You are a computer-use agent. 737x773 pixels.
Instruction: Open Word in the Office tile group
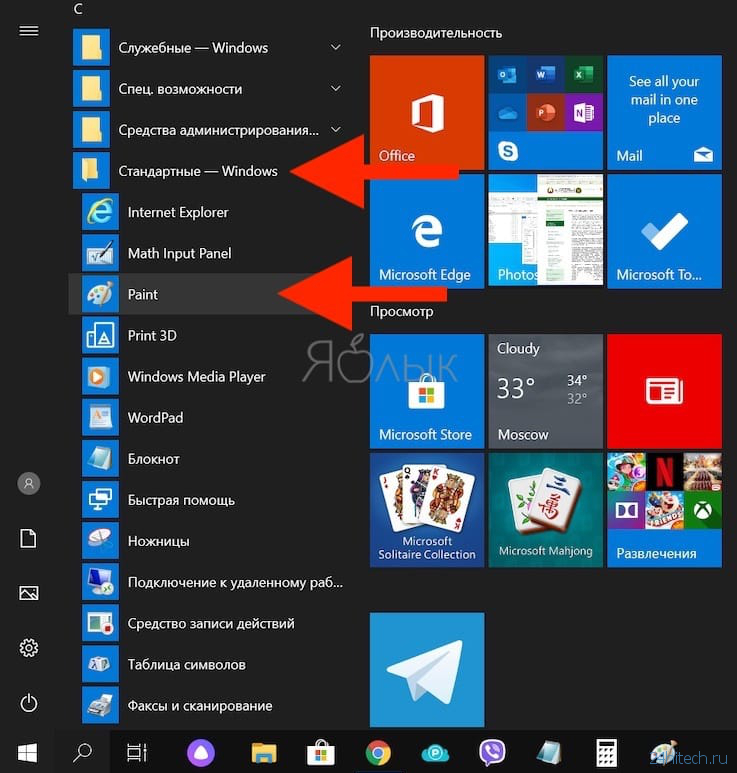click(545, 74)
